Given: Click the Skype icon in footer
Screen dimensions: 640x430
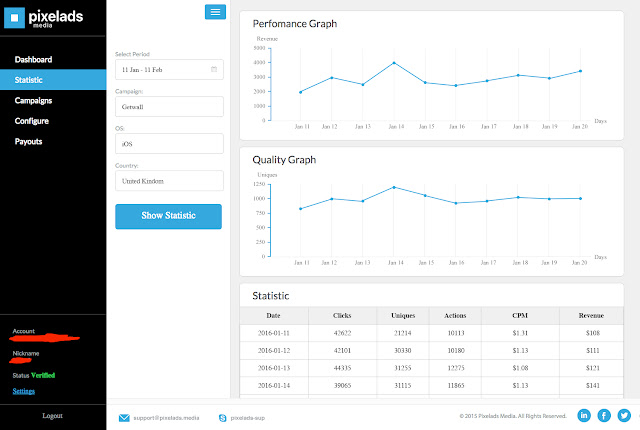Looking at the screenshot, I should tap(222, 418).
